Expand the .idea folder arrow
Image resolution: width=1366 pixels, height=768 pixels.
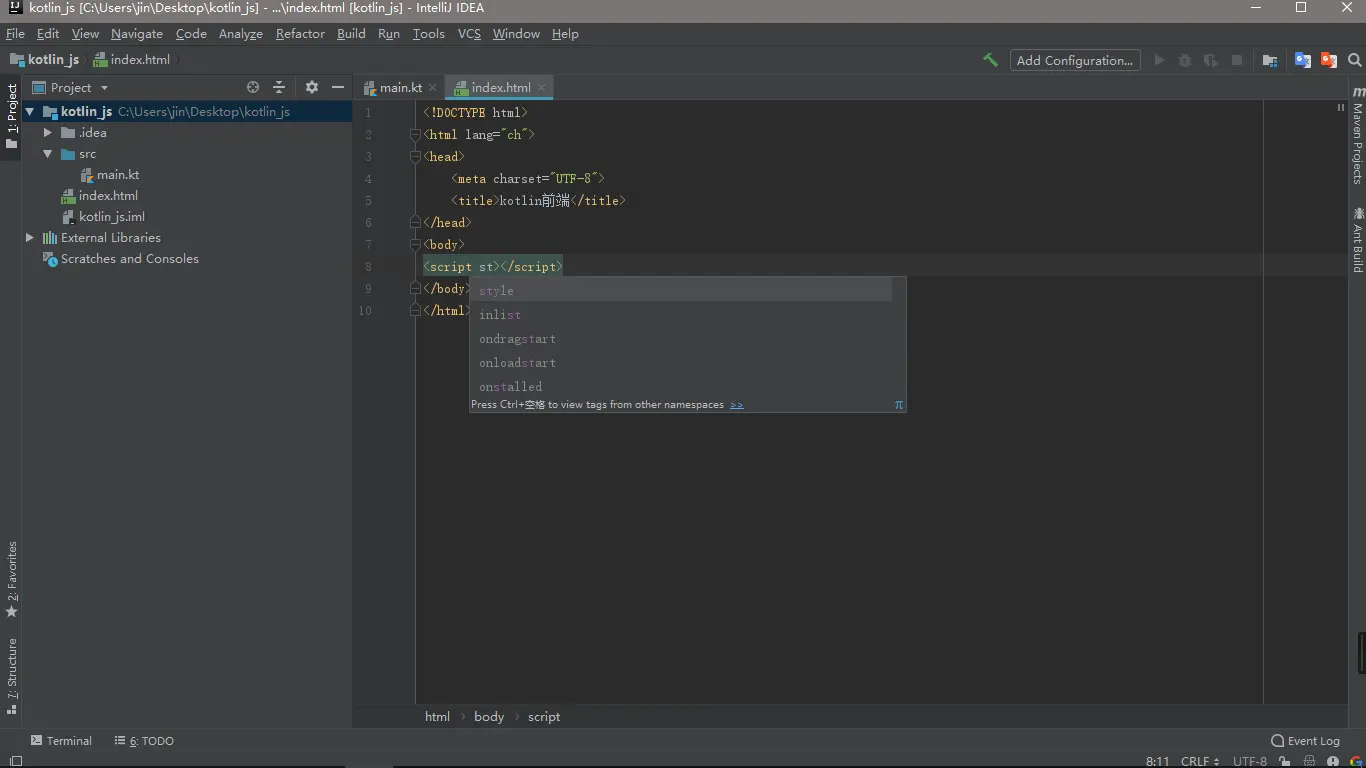coord(47,133)
